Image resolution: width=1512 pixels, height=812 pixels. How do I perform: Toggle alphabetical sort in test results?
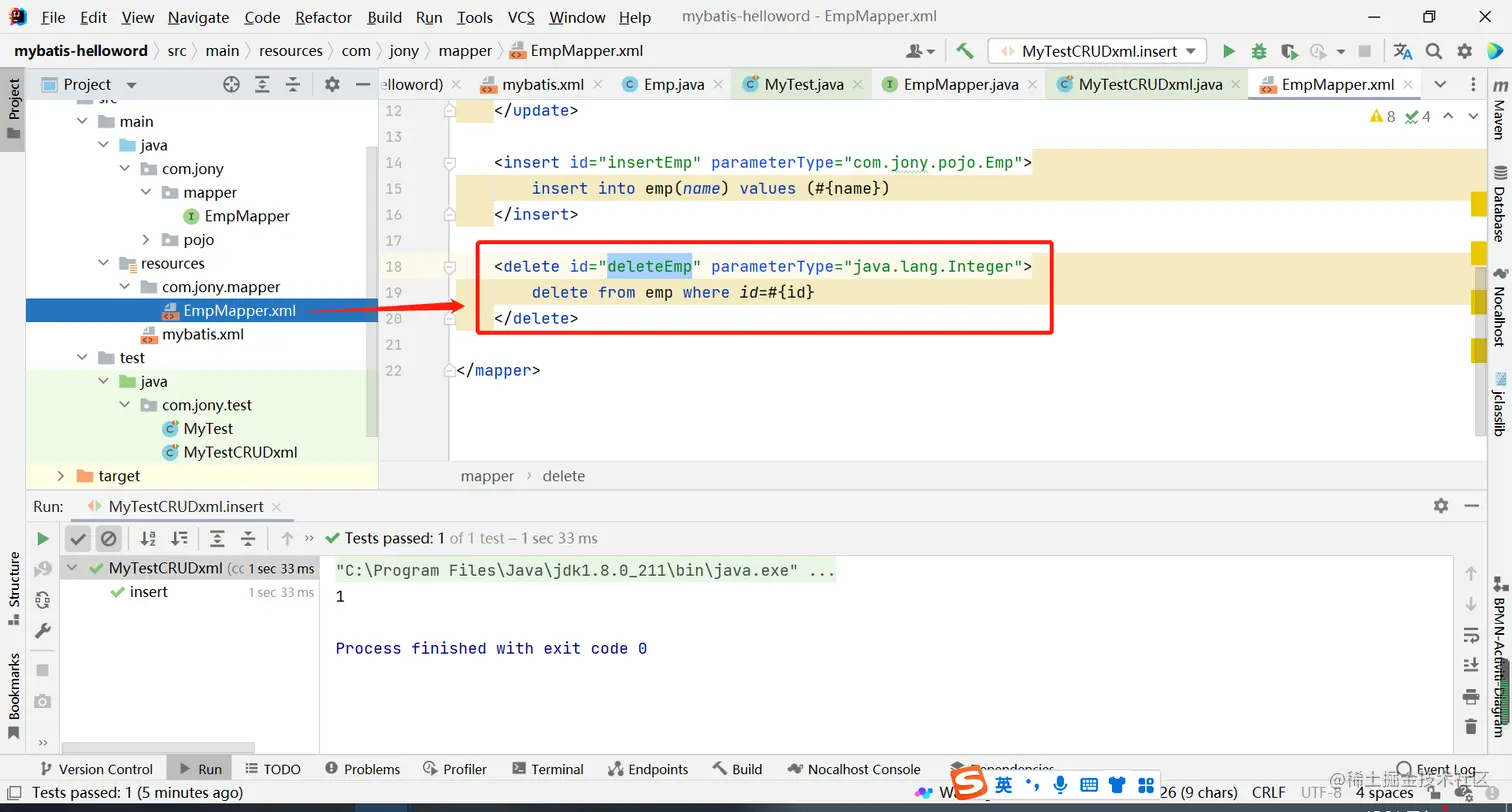[148, 539]
